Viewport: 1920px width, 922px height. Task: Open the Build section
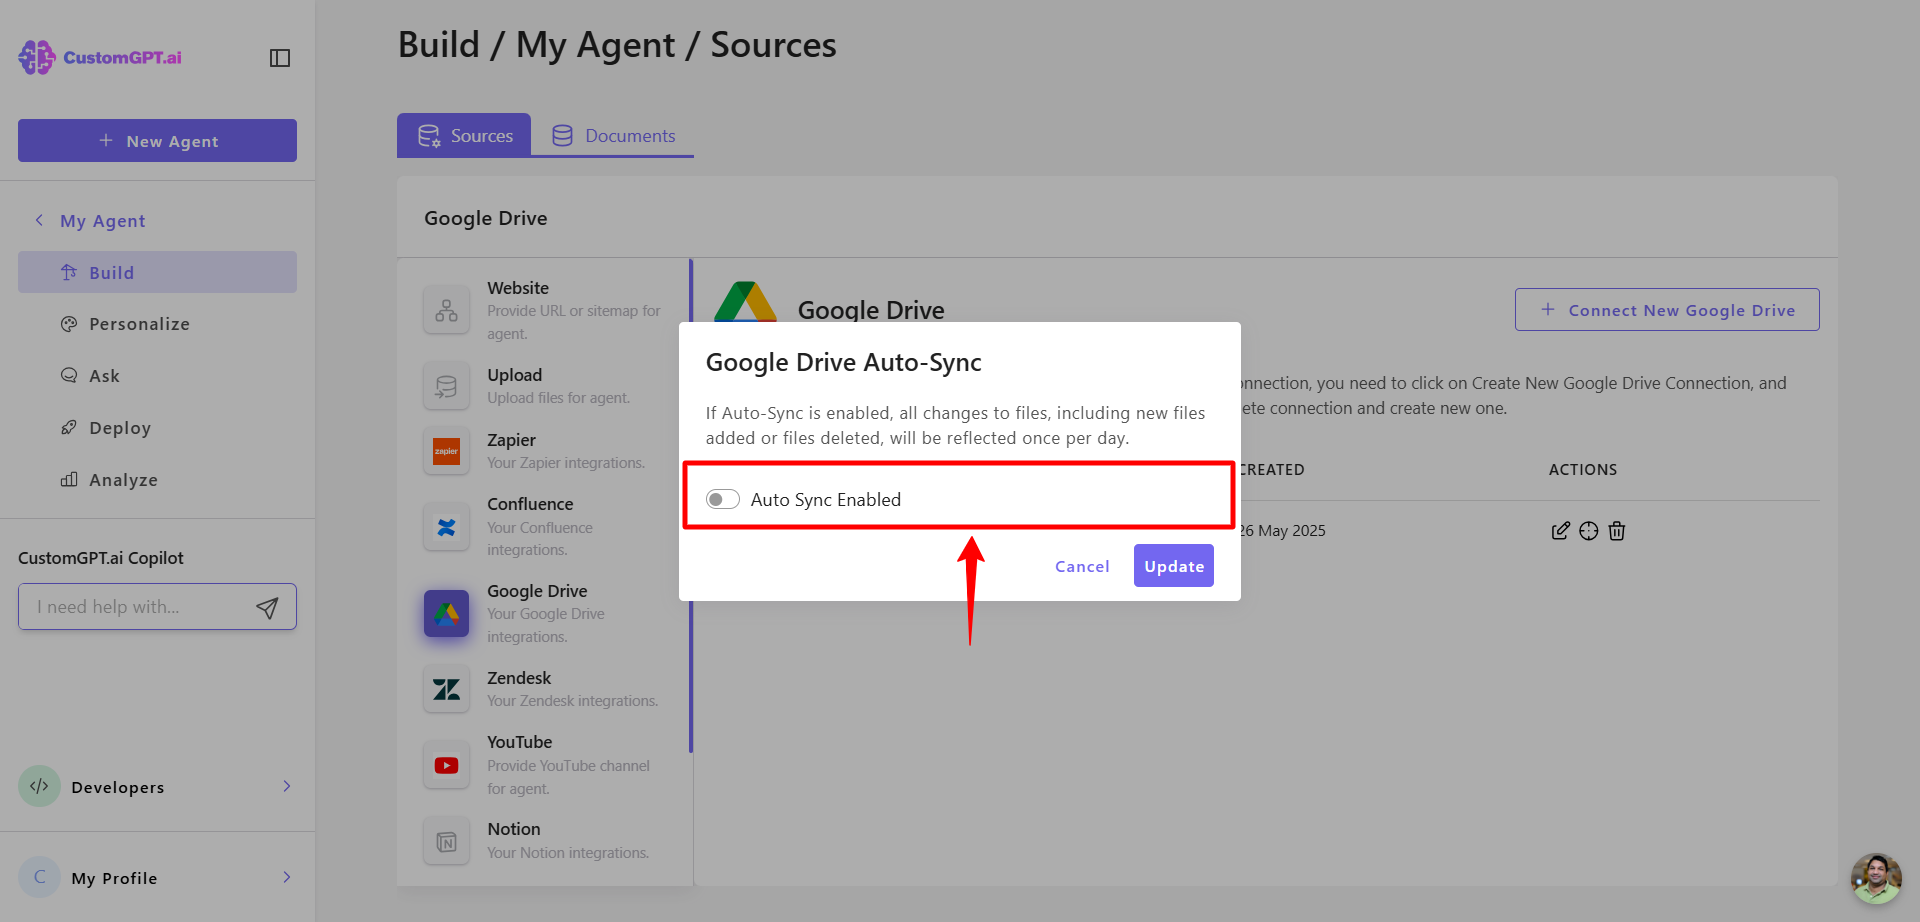pos(157,272)
